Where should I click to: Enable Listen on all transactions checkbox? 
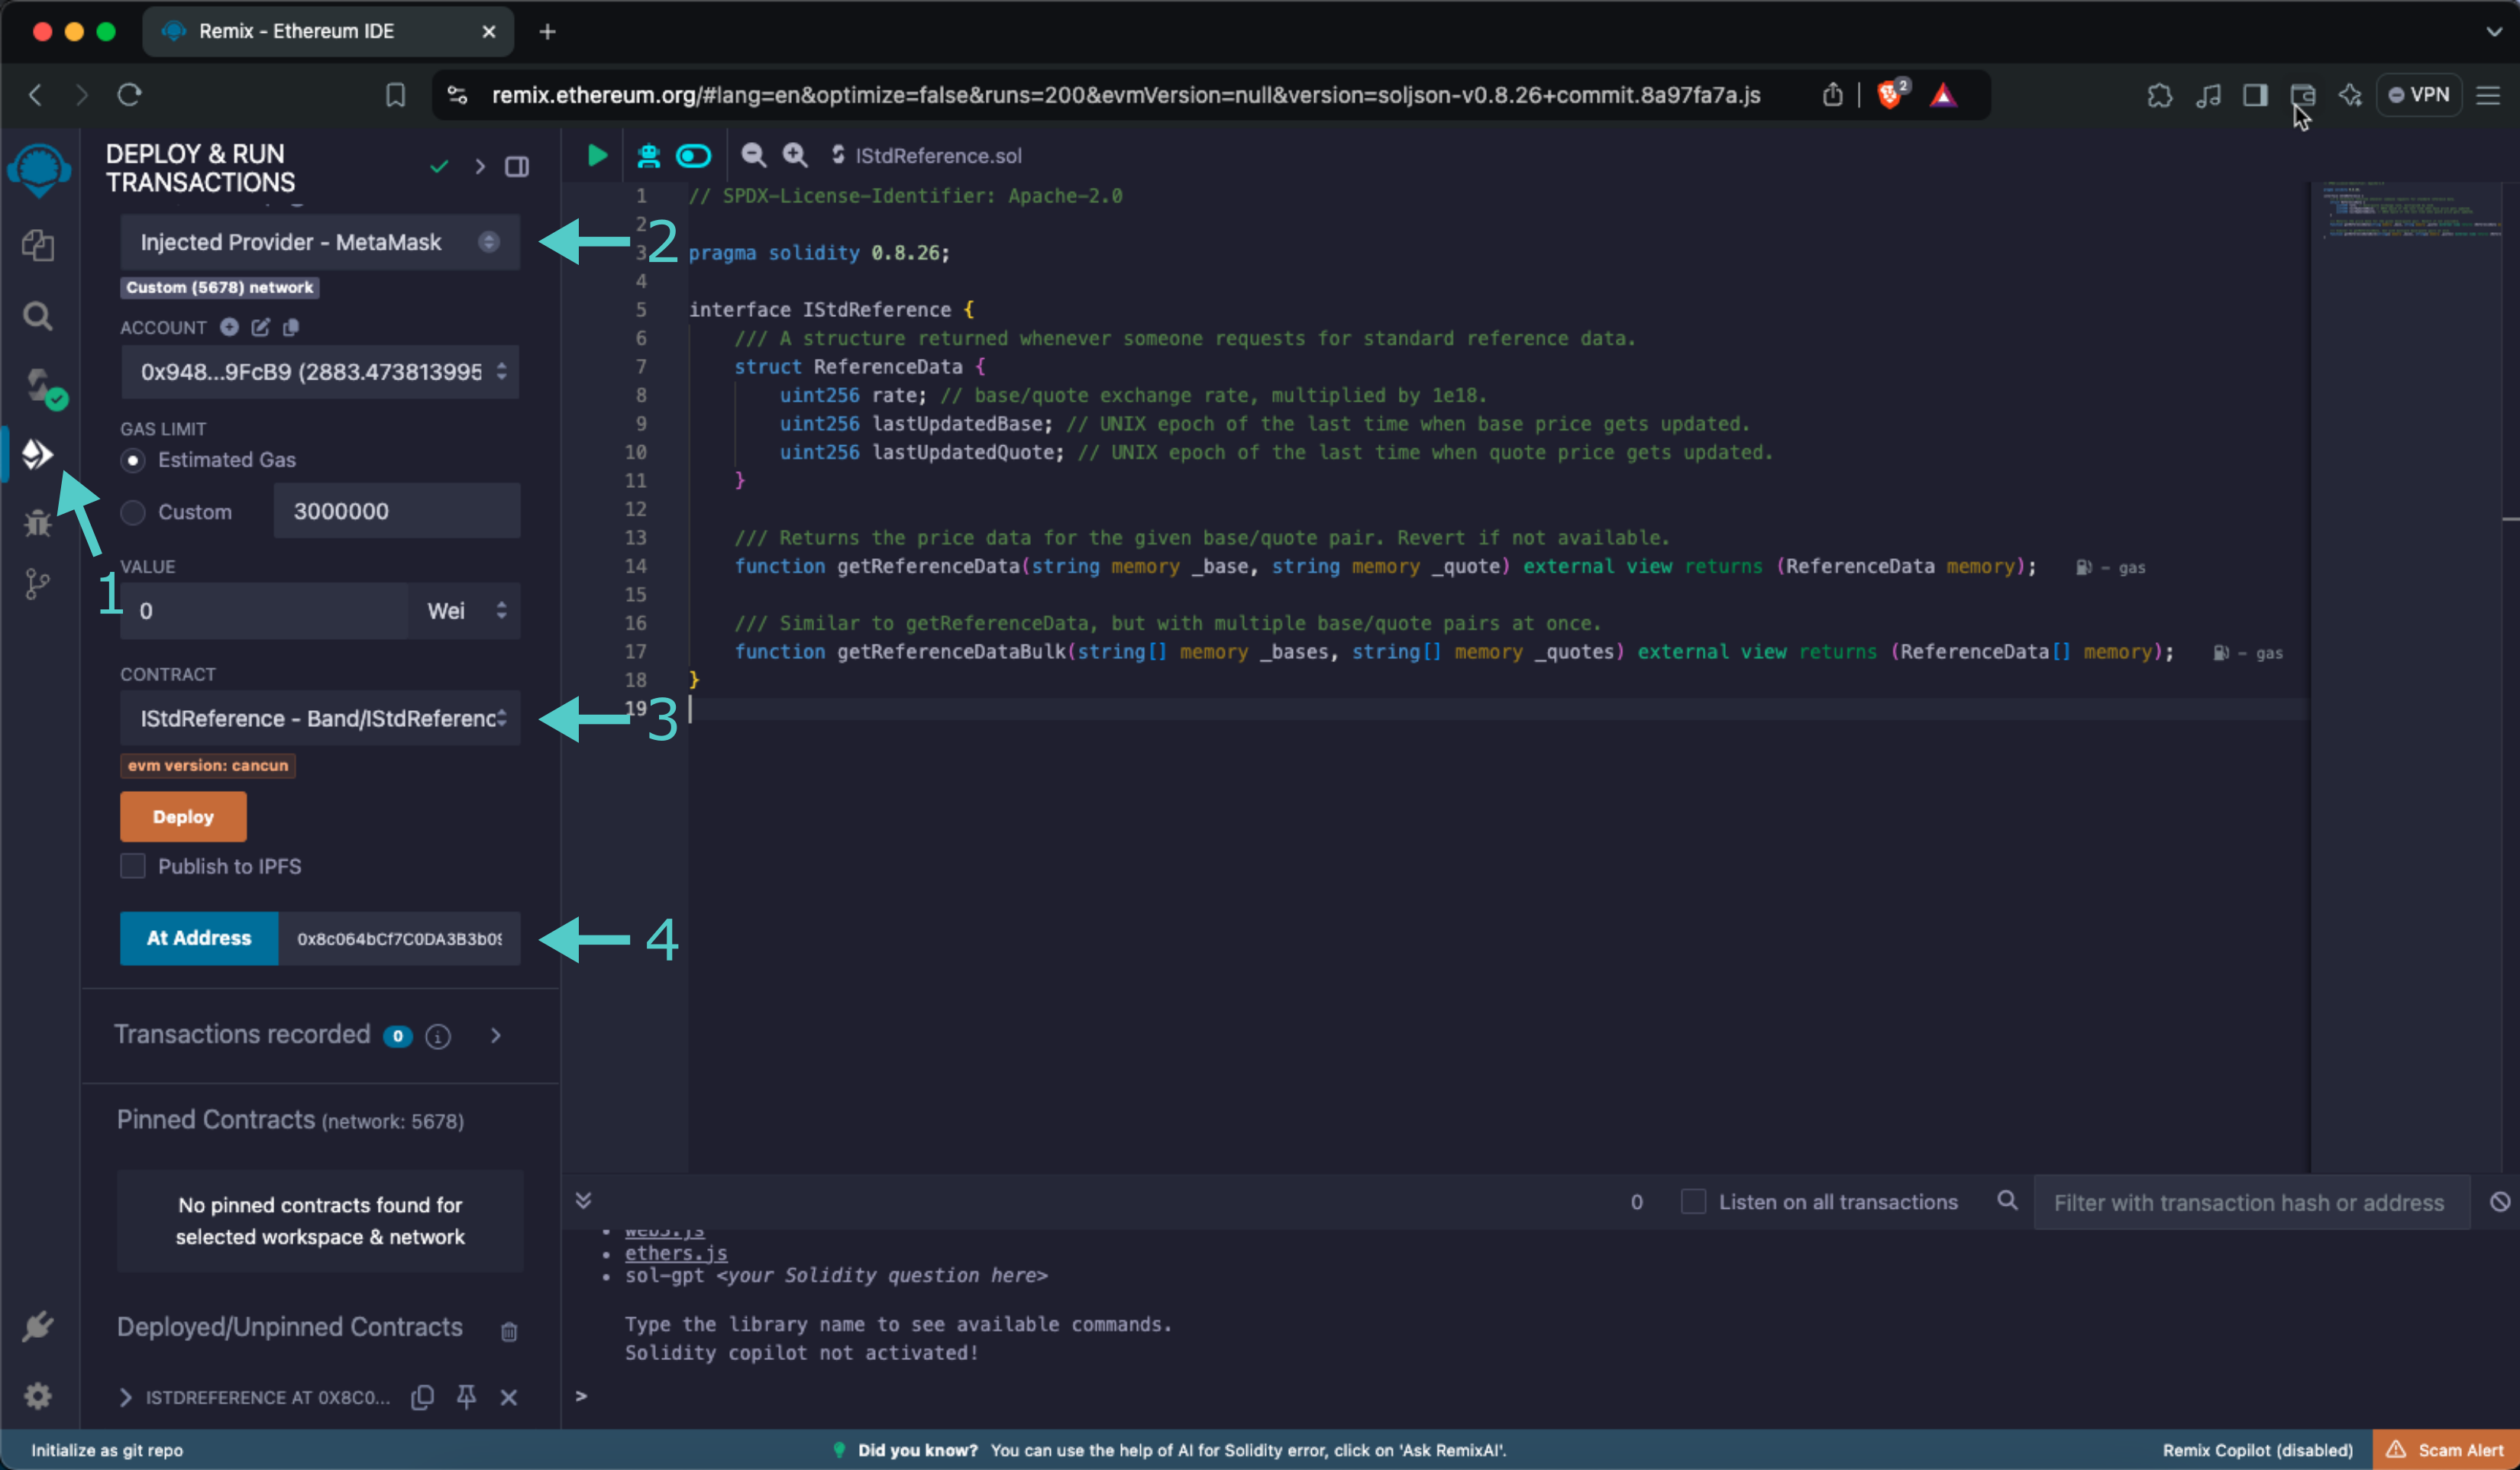click(1693, 1202)
